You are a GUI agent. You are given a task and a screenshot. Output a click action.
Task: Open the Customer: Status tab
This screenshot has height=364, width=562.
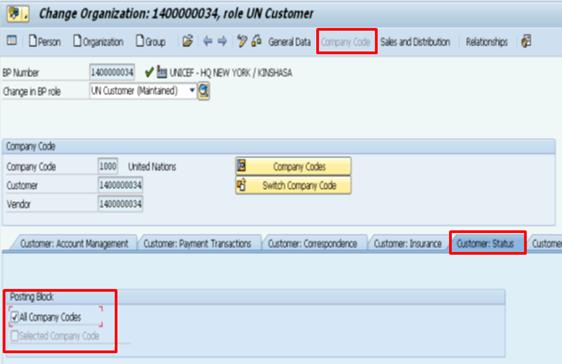tap(485, 244)
